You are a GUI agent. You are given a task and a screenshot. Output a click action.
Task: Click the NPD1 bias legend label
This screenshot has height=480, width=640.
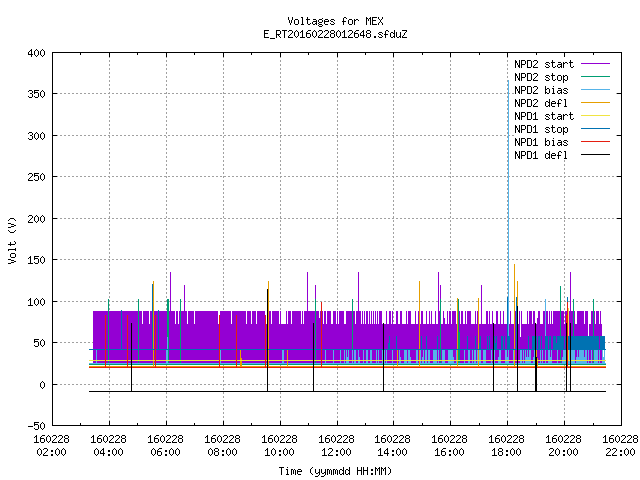click(x=541, y=142)
